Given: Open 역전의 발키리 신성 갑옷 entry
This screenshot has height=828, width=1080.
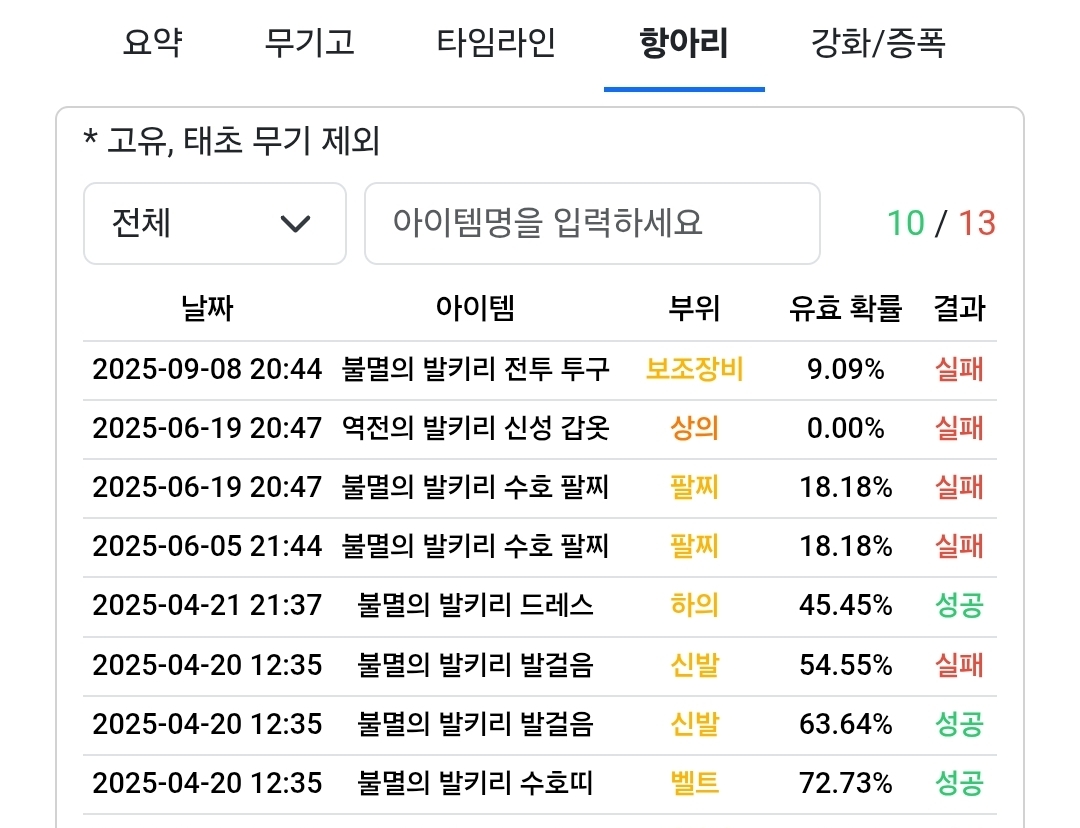Looking at the screenshot, I should coord(475,429).
